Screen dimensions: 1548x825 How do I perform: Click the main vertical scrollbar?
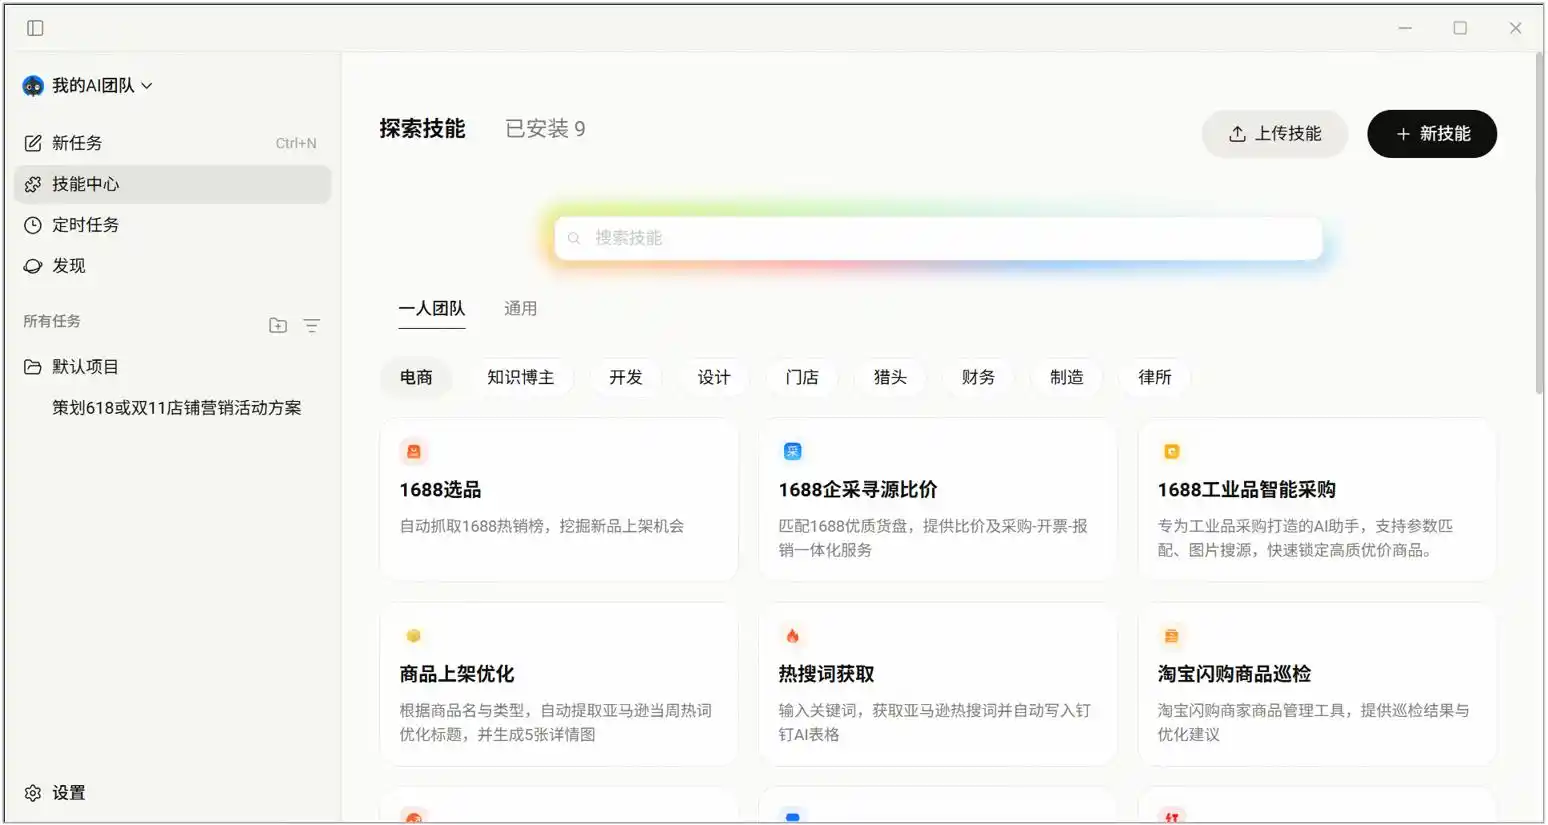[1538, 223]
